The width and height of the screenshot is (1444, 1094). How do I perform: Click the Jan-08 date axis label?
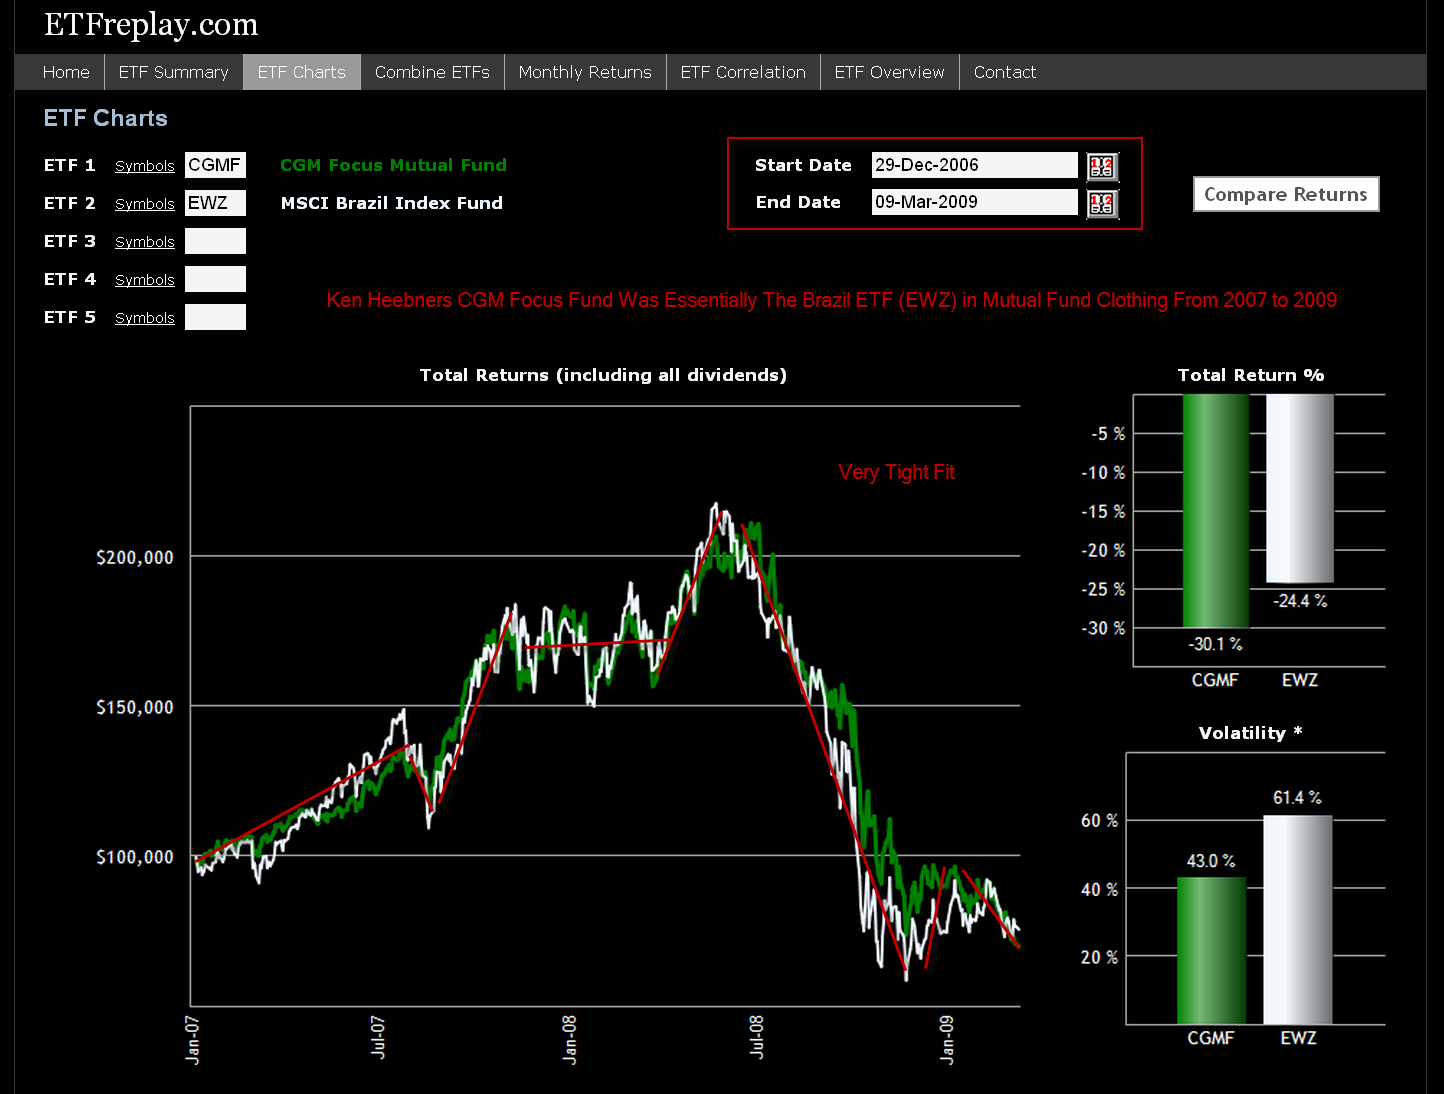[x=569, y=1039]
